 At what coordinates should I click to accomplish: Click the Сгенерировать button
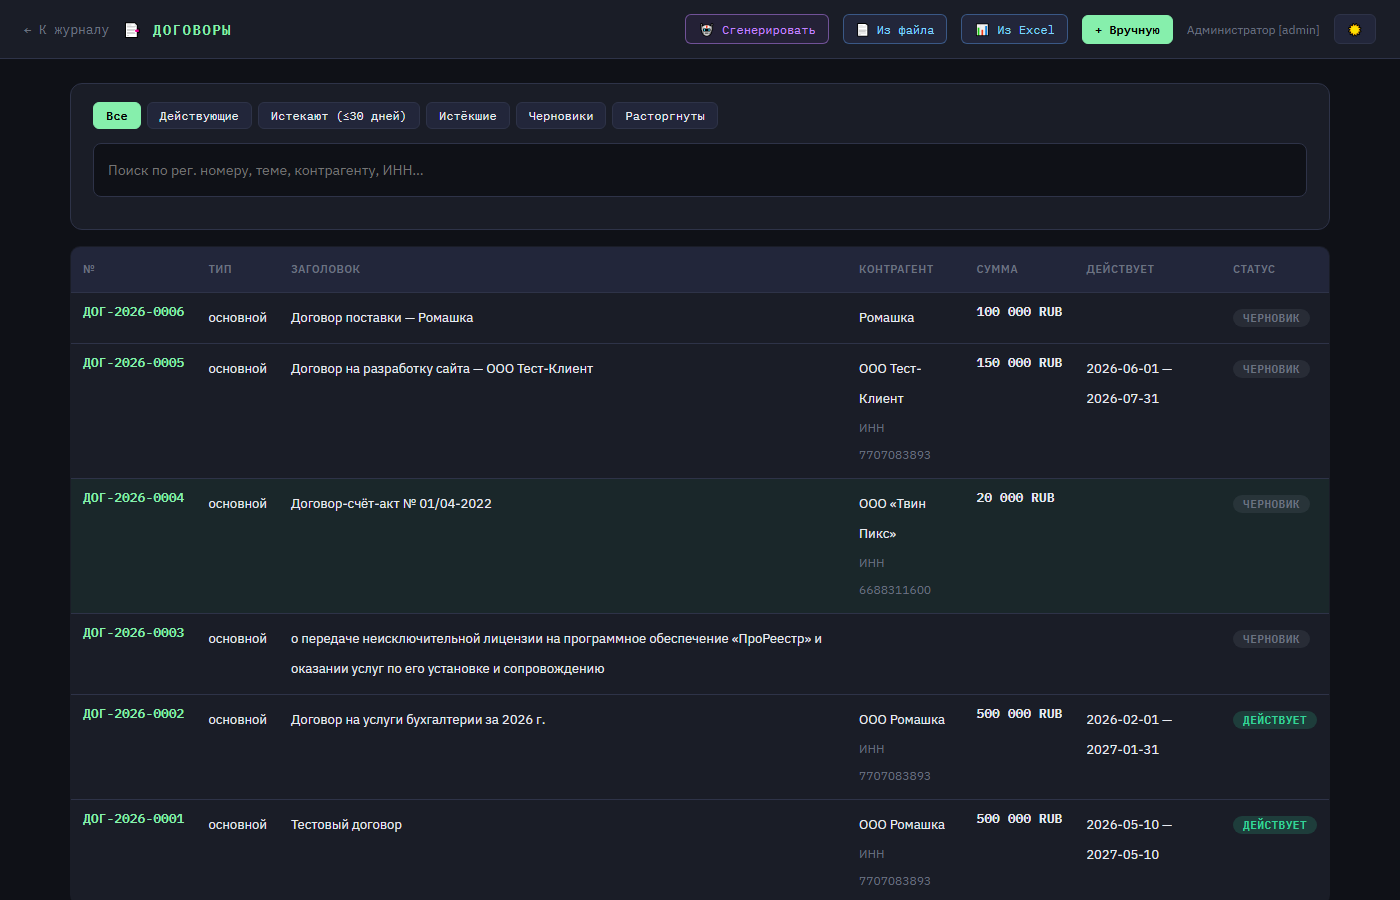757,30
